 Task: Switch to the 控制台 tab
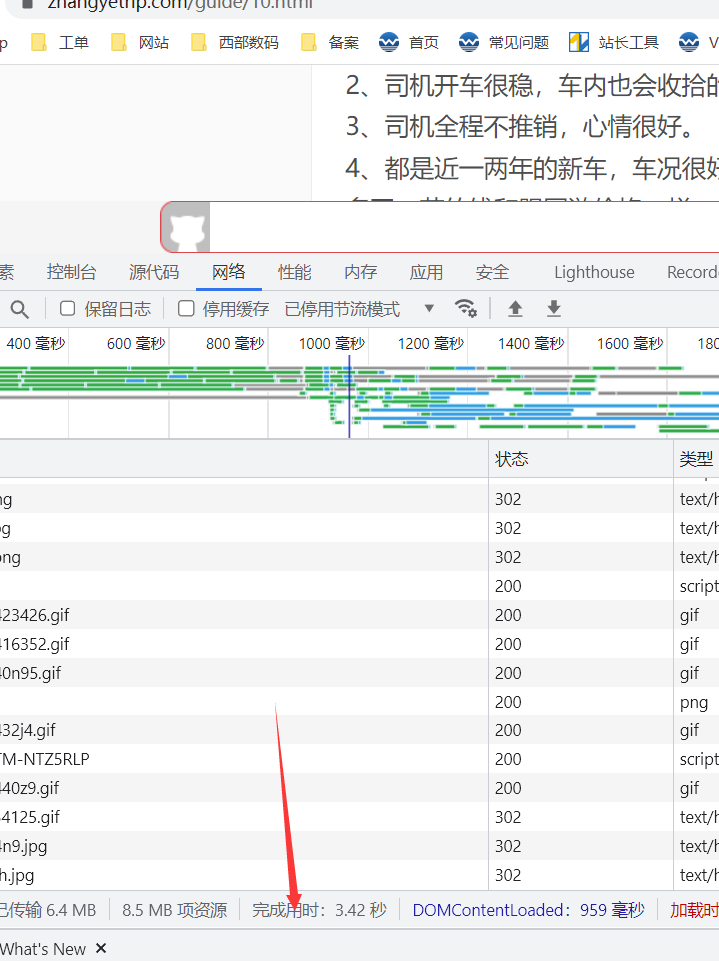pos(71,272)
